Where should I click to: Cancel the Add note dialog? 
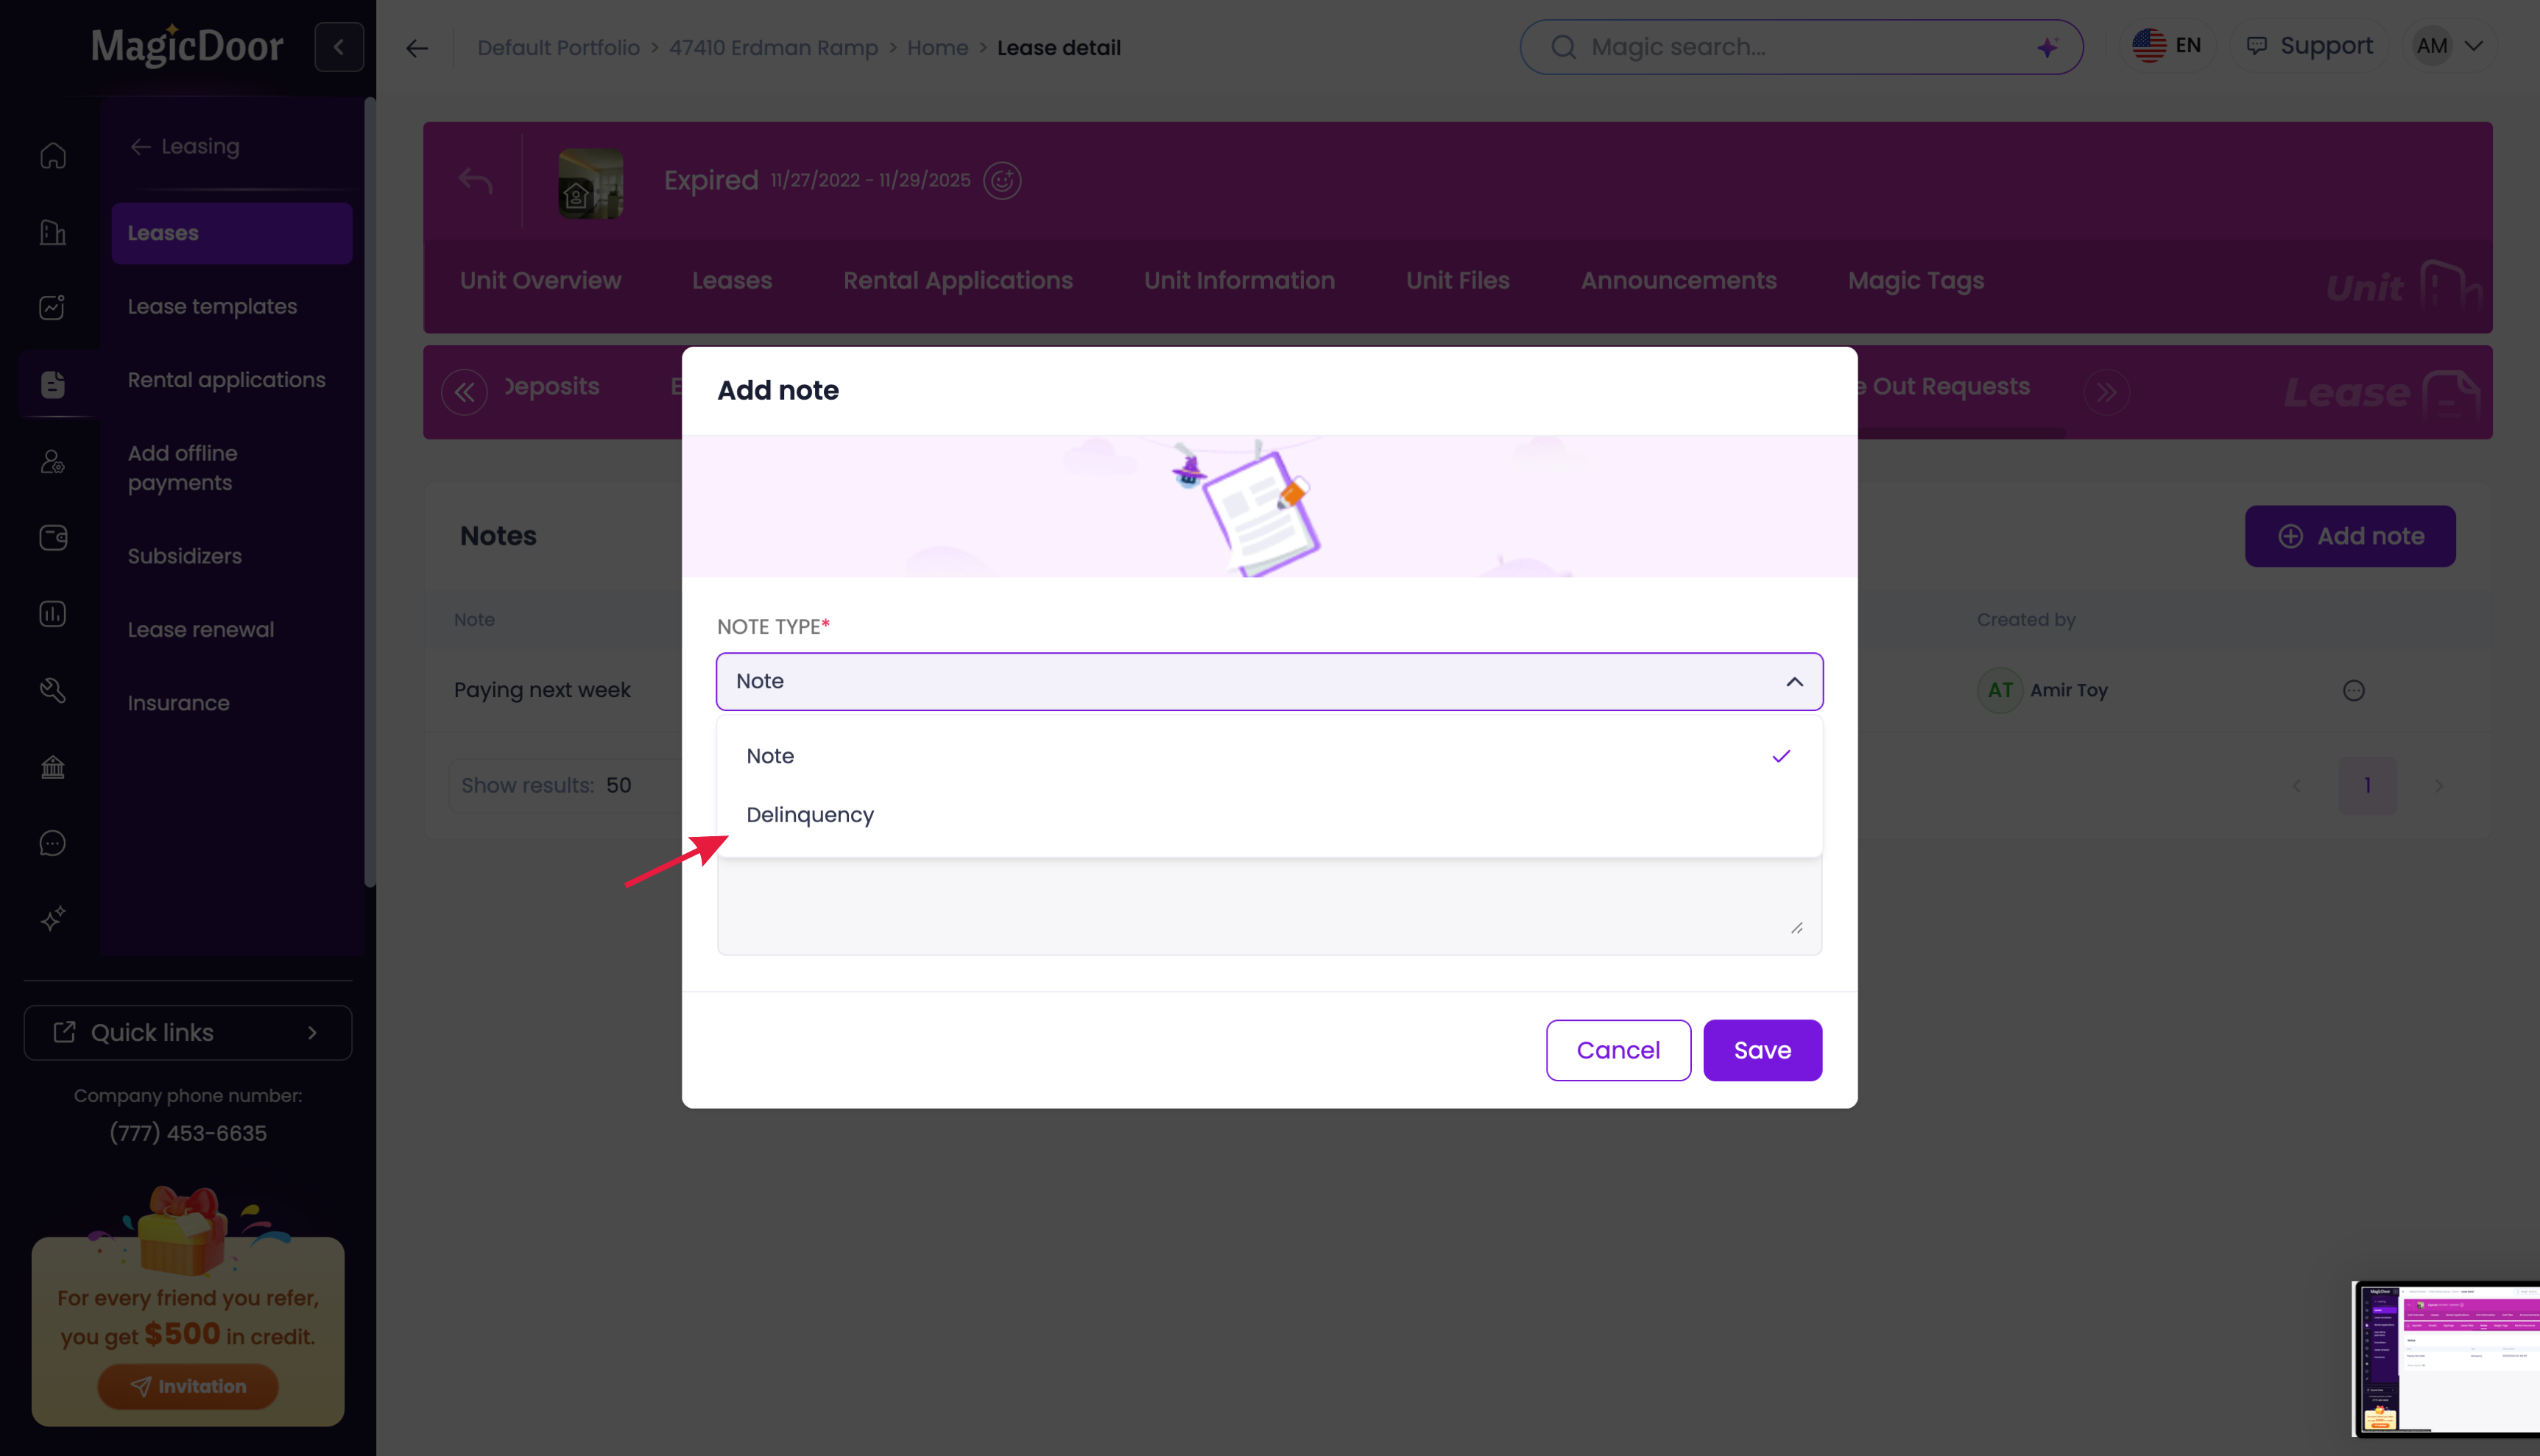tap(1617, 1050)
